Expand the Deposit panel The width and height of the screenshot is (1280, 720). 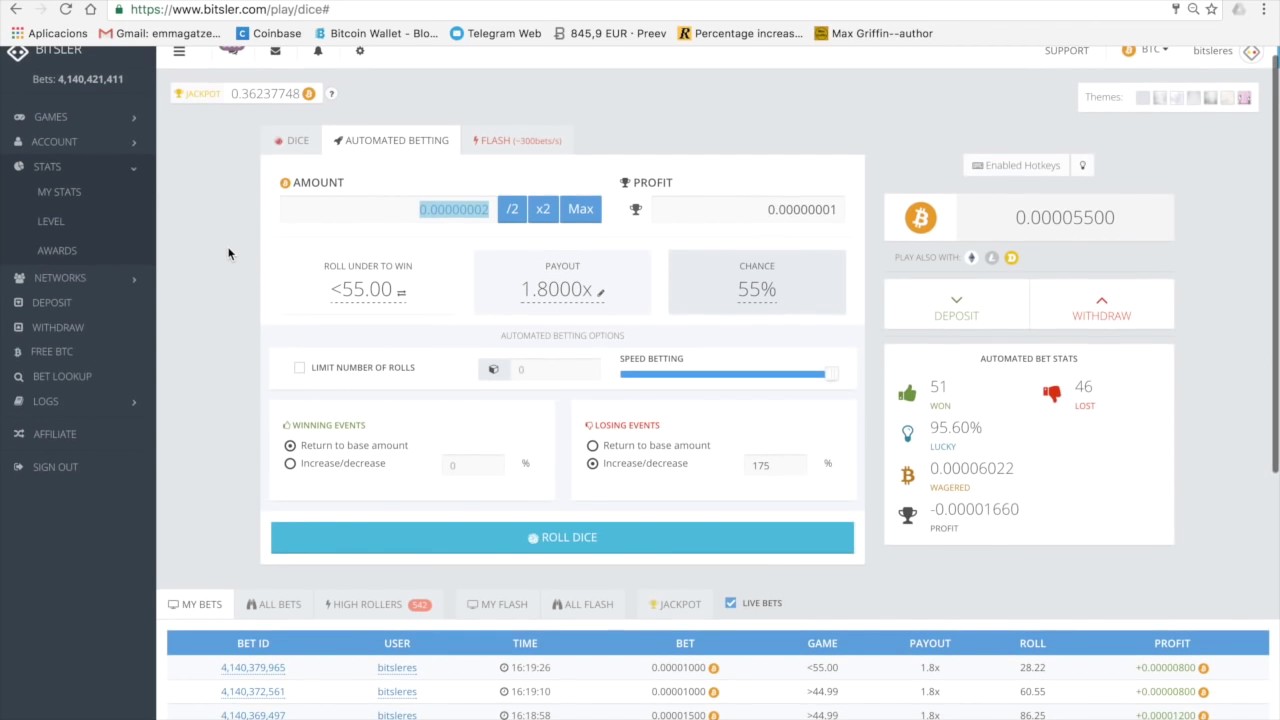pos(956,306)
